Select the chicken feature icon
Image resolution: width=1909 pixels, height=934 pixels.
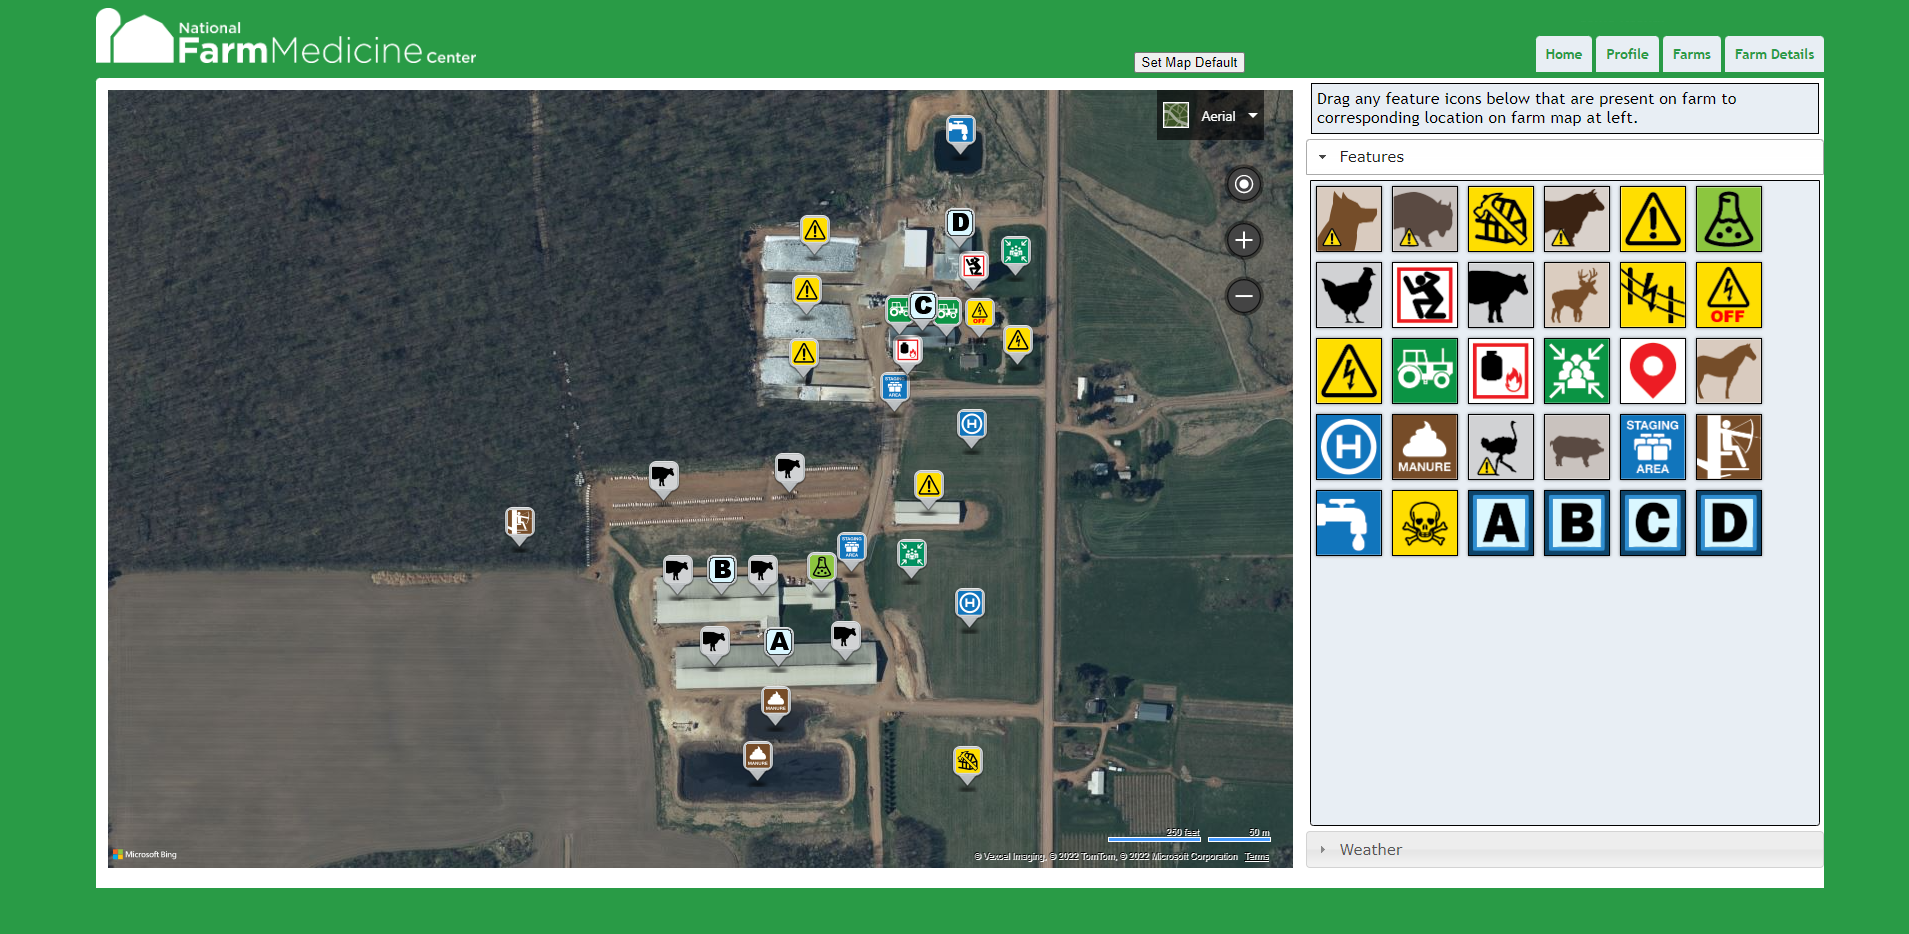1349,295
